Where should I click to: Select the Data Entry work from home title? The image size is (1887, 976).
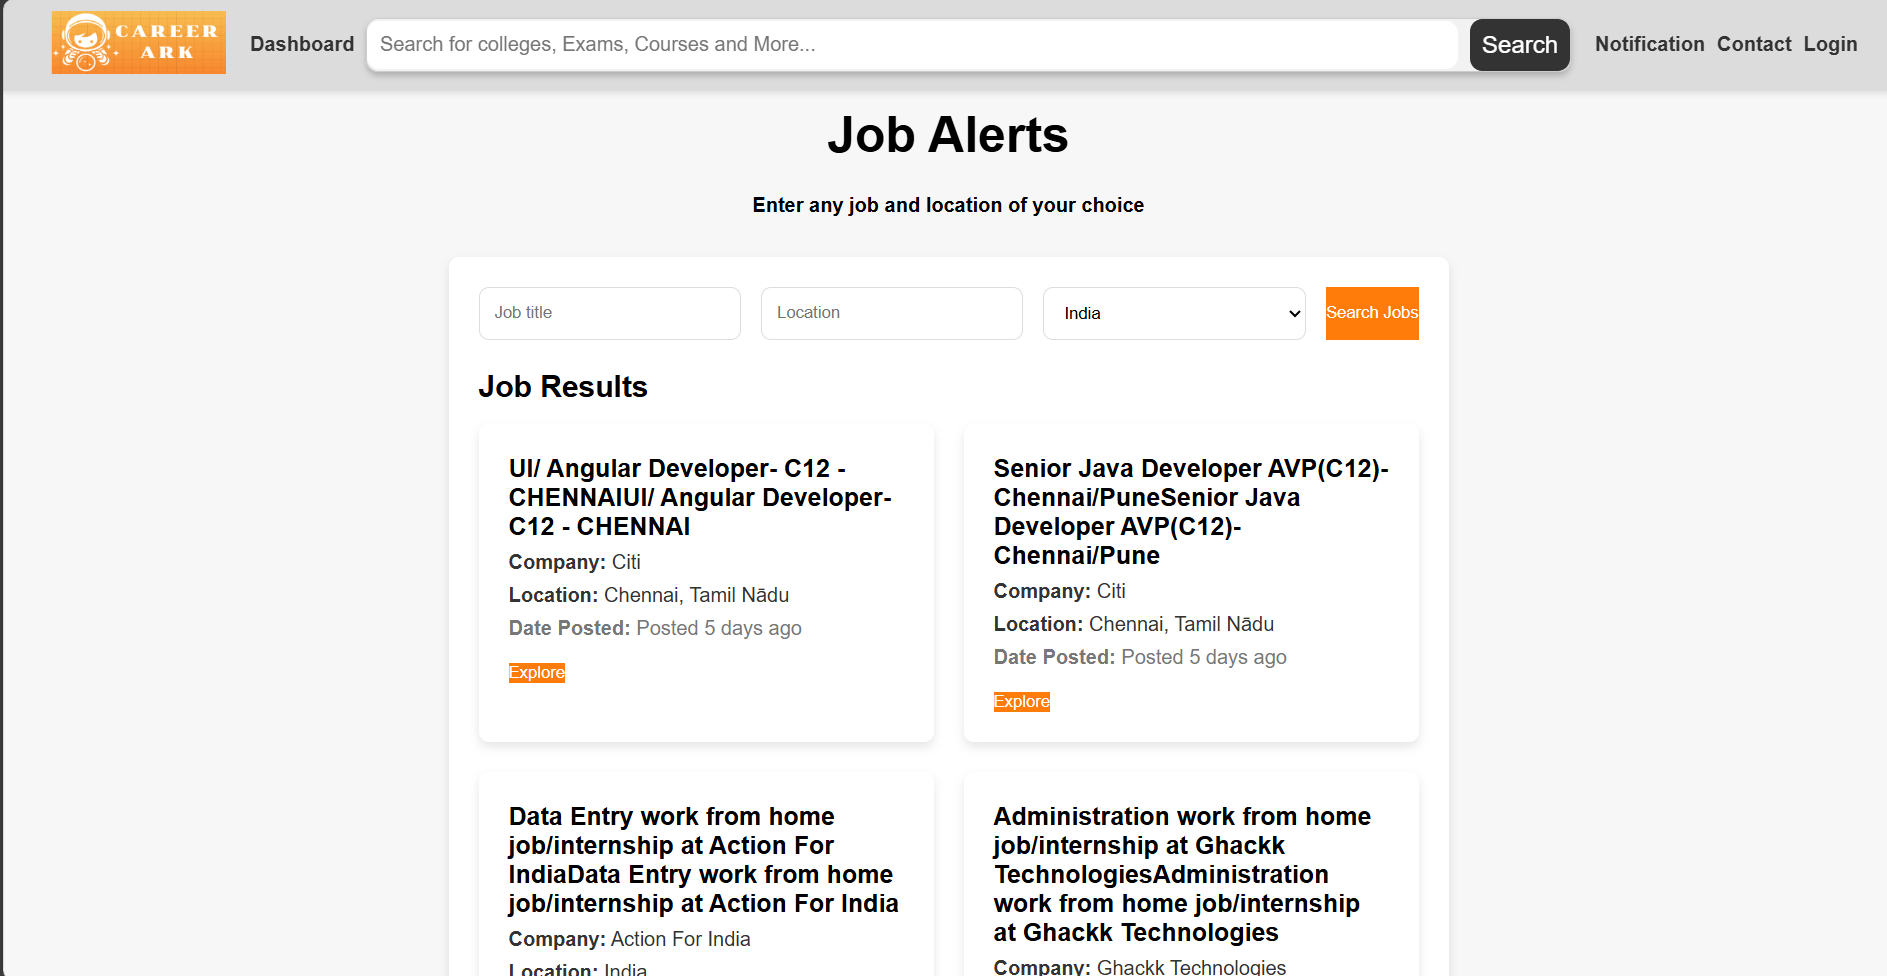[x=703, y=860]
